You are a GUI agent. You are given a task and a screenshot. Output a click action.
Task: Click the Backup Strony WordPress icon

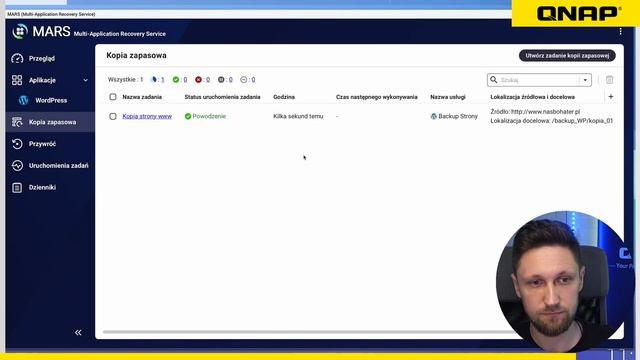pyautogui.click(x=433, y=116)
